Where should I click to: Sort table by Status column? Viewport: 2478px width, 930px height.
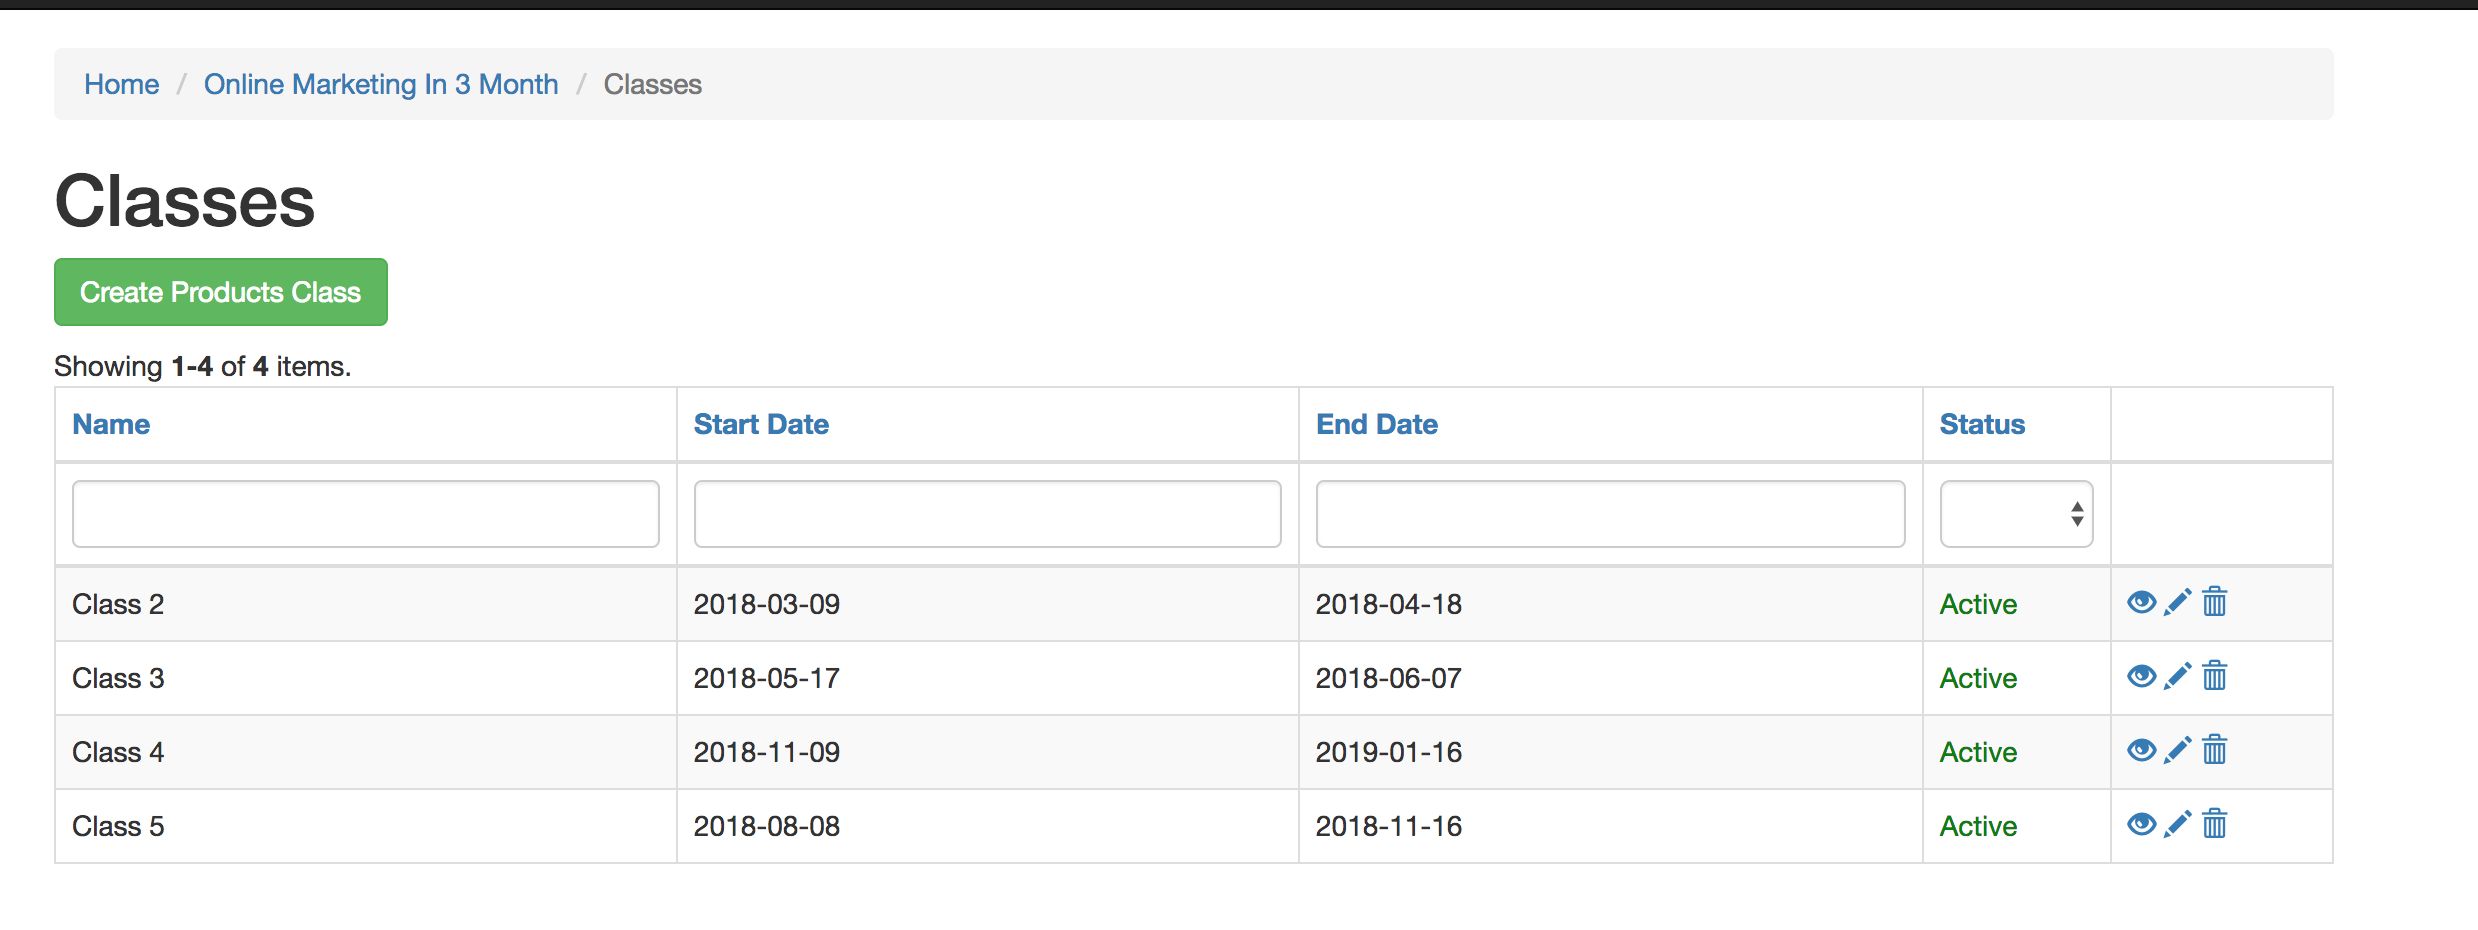coord(1982,424)
